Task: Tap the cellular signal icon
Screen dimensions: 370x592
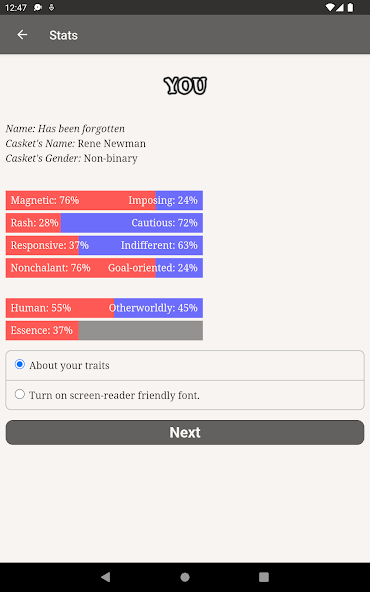Action: (x=339, y=7)
